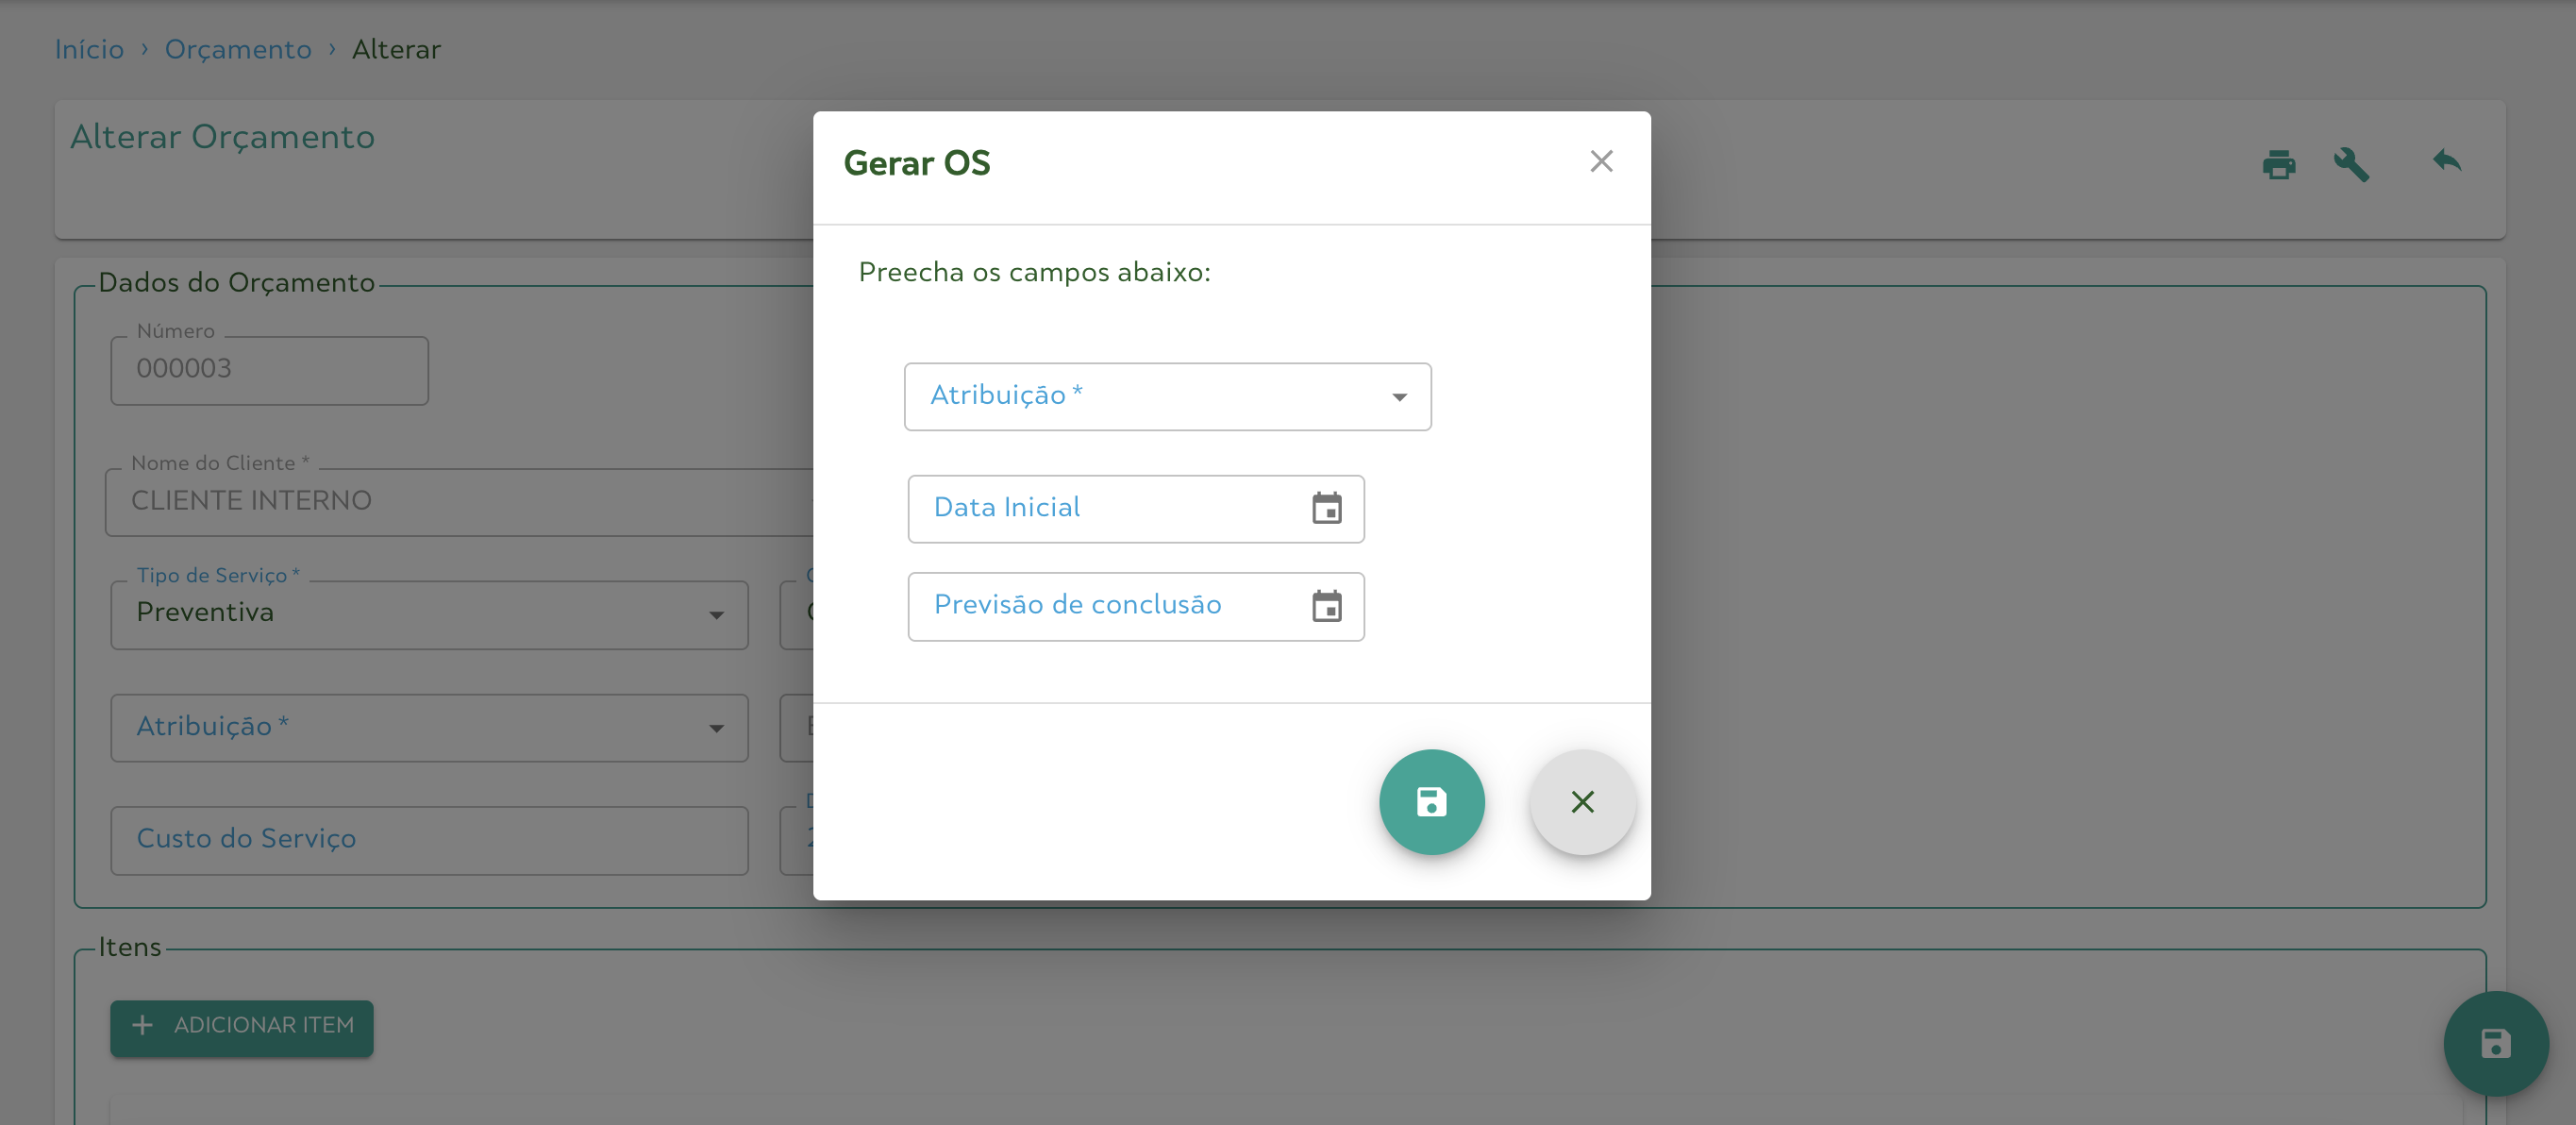Open calendar for Previsão de conclusão
This screenshot has height=1125, width=2576.
1326,605
